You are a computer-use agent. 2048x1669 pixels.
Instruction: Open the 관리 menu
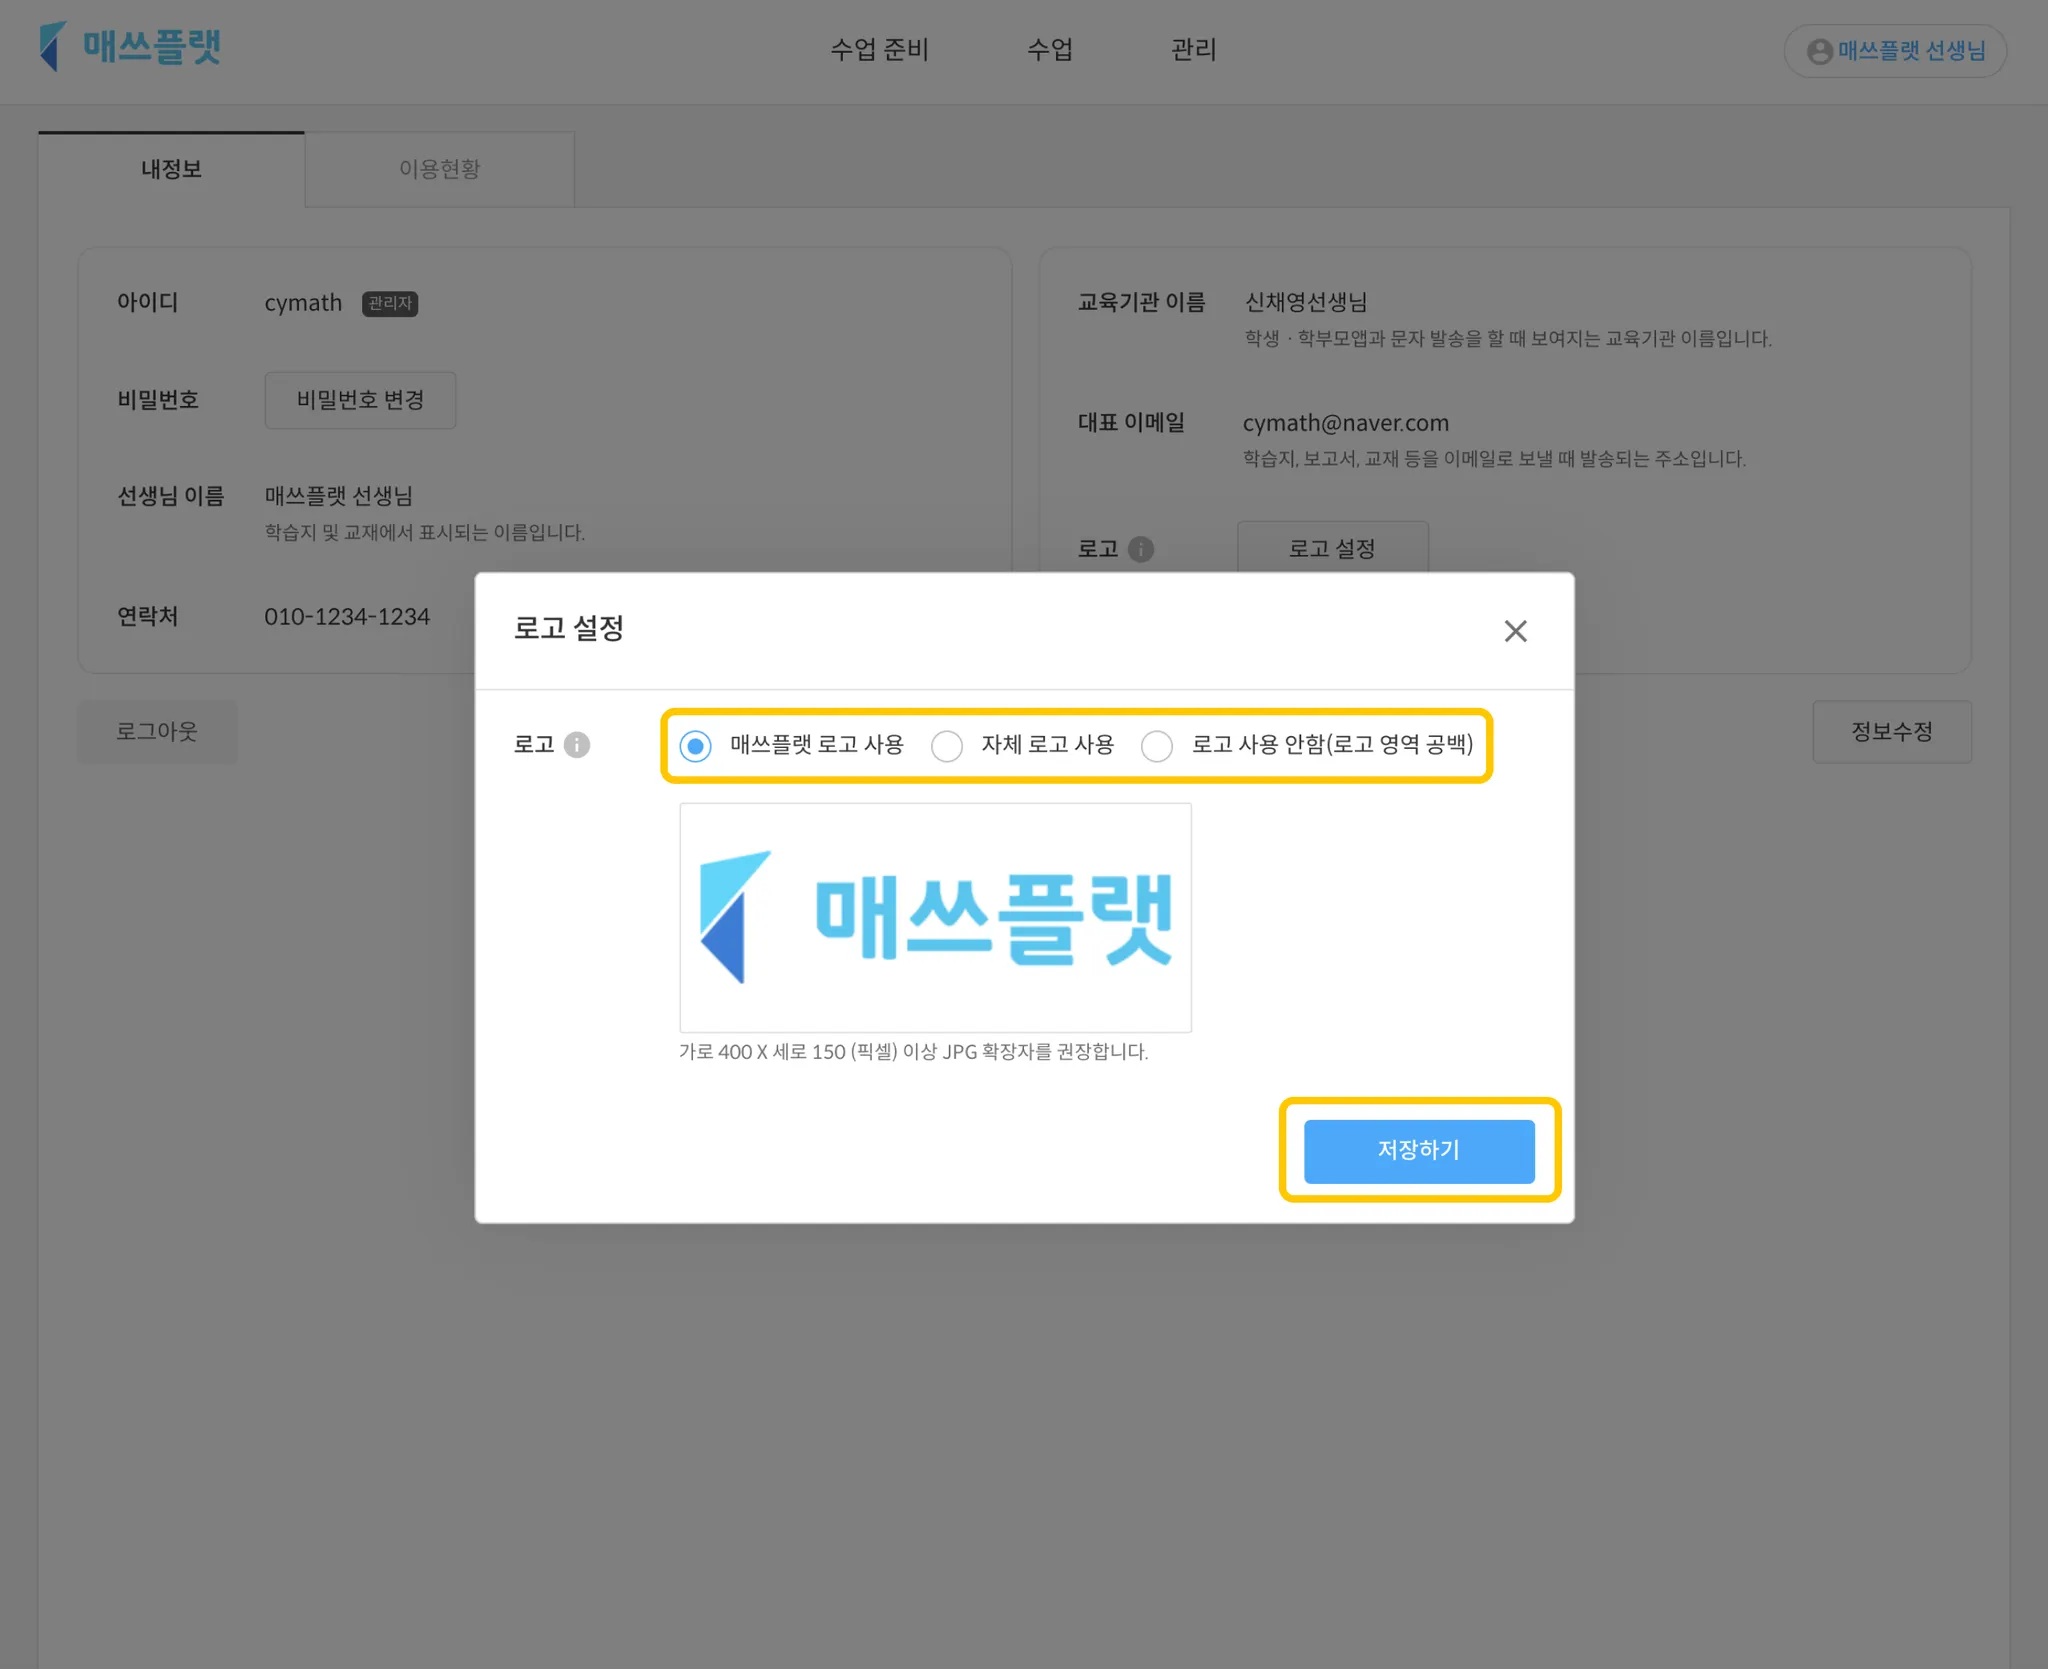click(1193, 49)
